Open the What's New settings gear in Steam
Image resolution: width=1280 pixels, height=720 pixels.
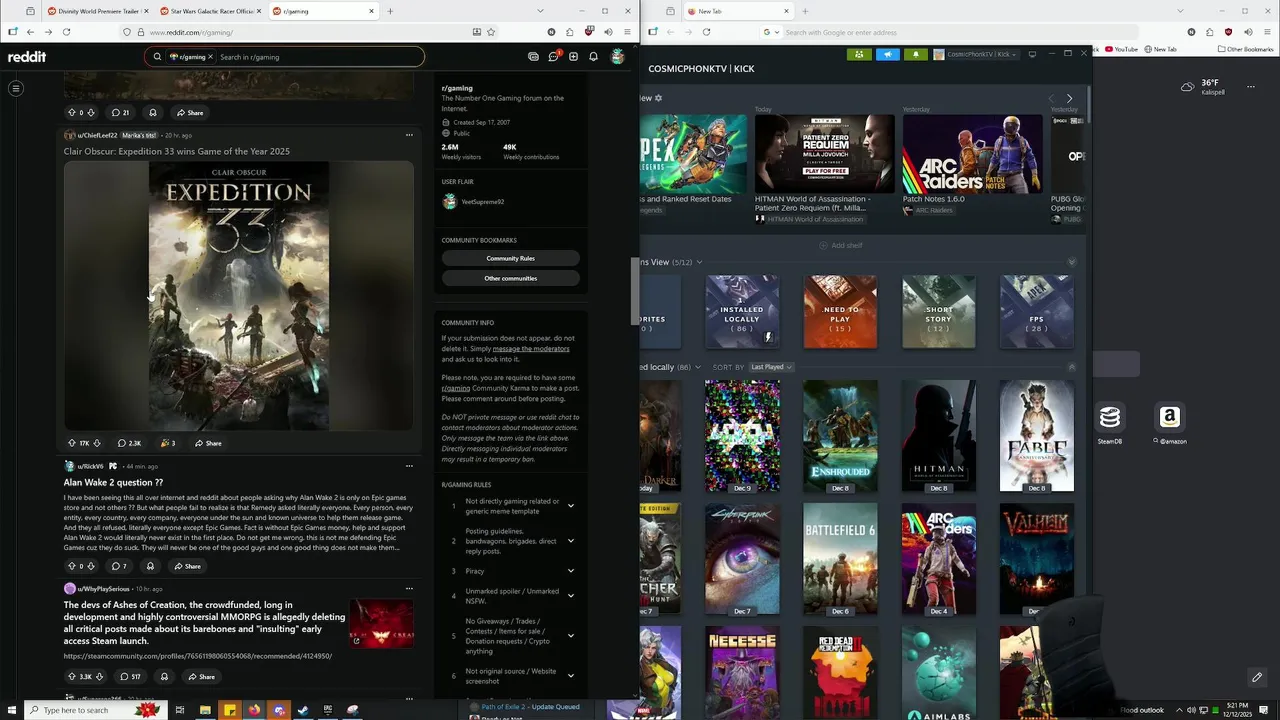coord(658,98)
